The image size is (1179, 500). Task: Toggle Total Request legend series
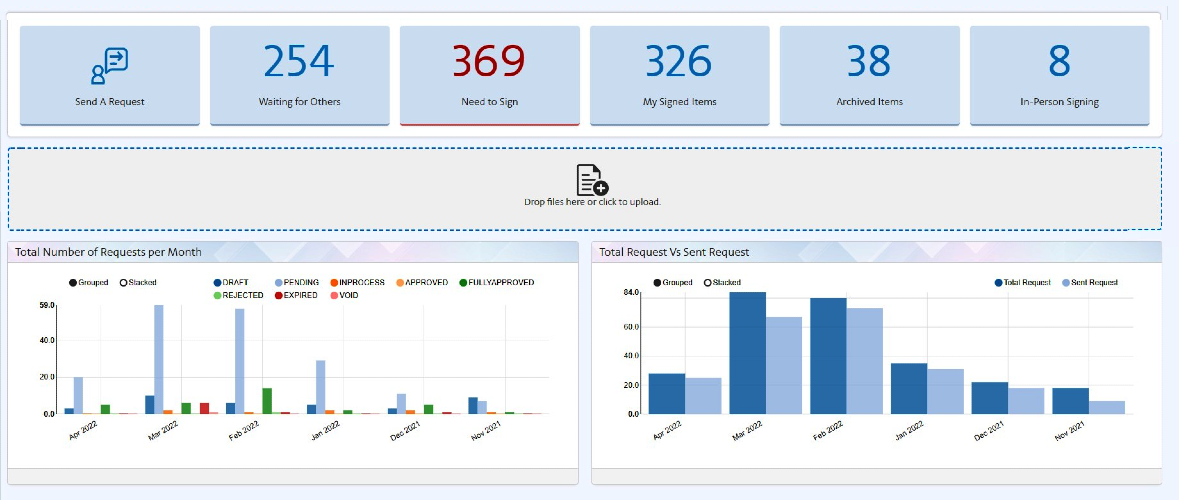click(x=1023, y=283)
